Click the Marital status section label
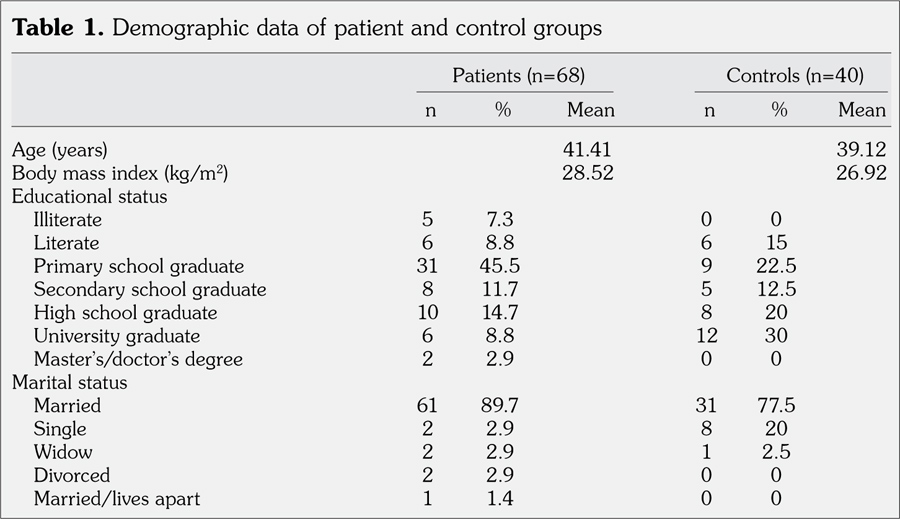 click(x=70, y=382)
